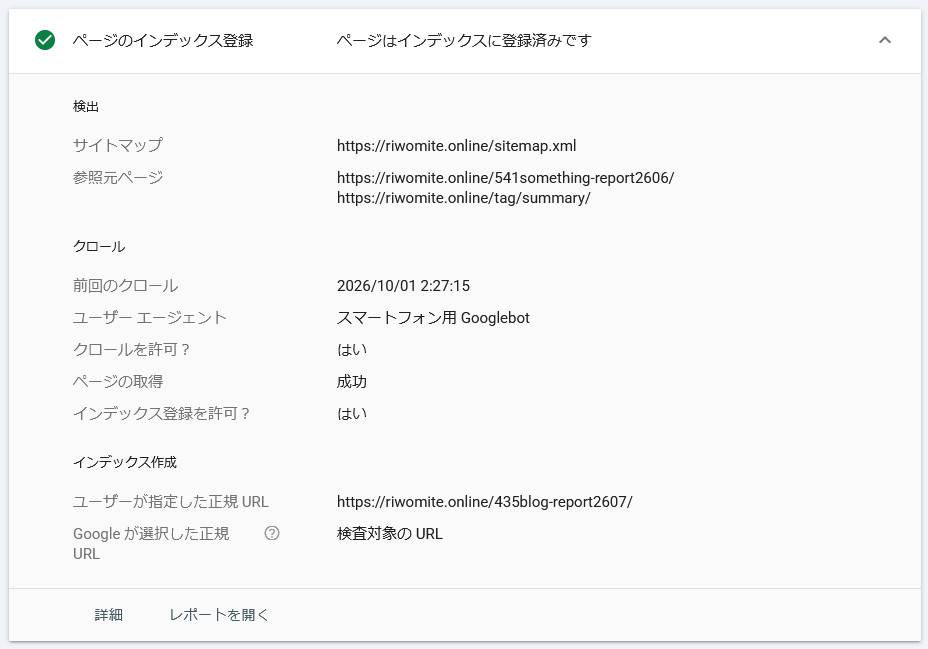Click the 前回のクロール row label

click(x=125, y=286)
